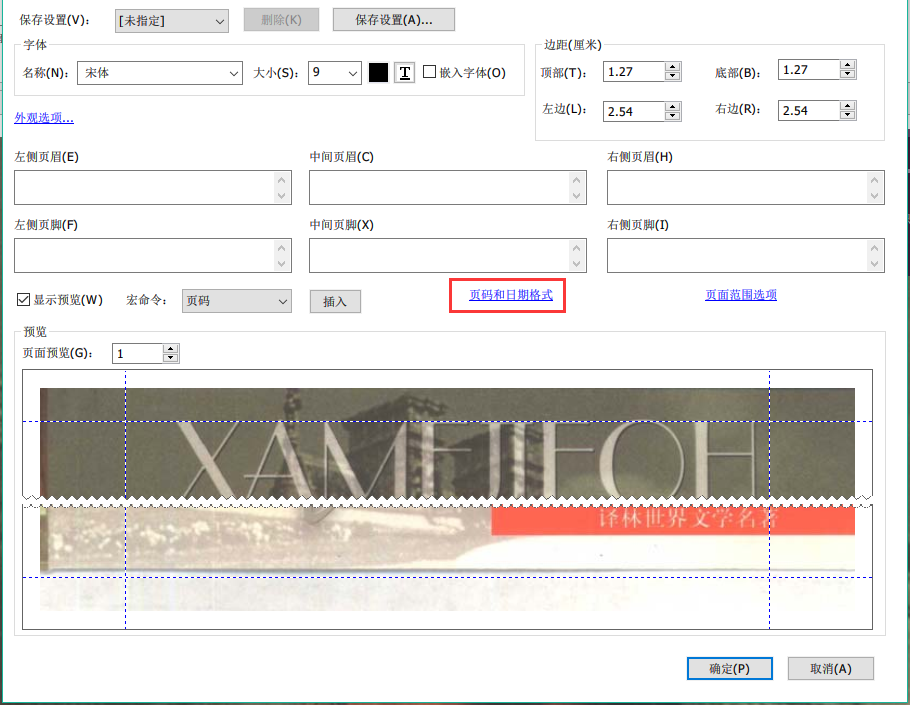Open the 外观选项 link

pos(44,118)
